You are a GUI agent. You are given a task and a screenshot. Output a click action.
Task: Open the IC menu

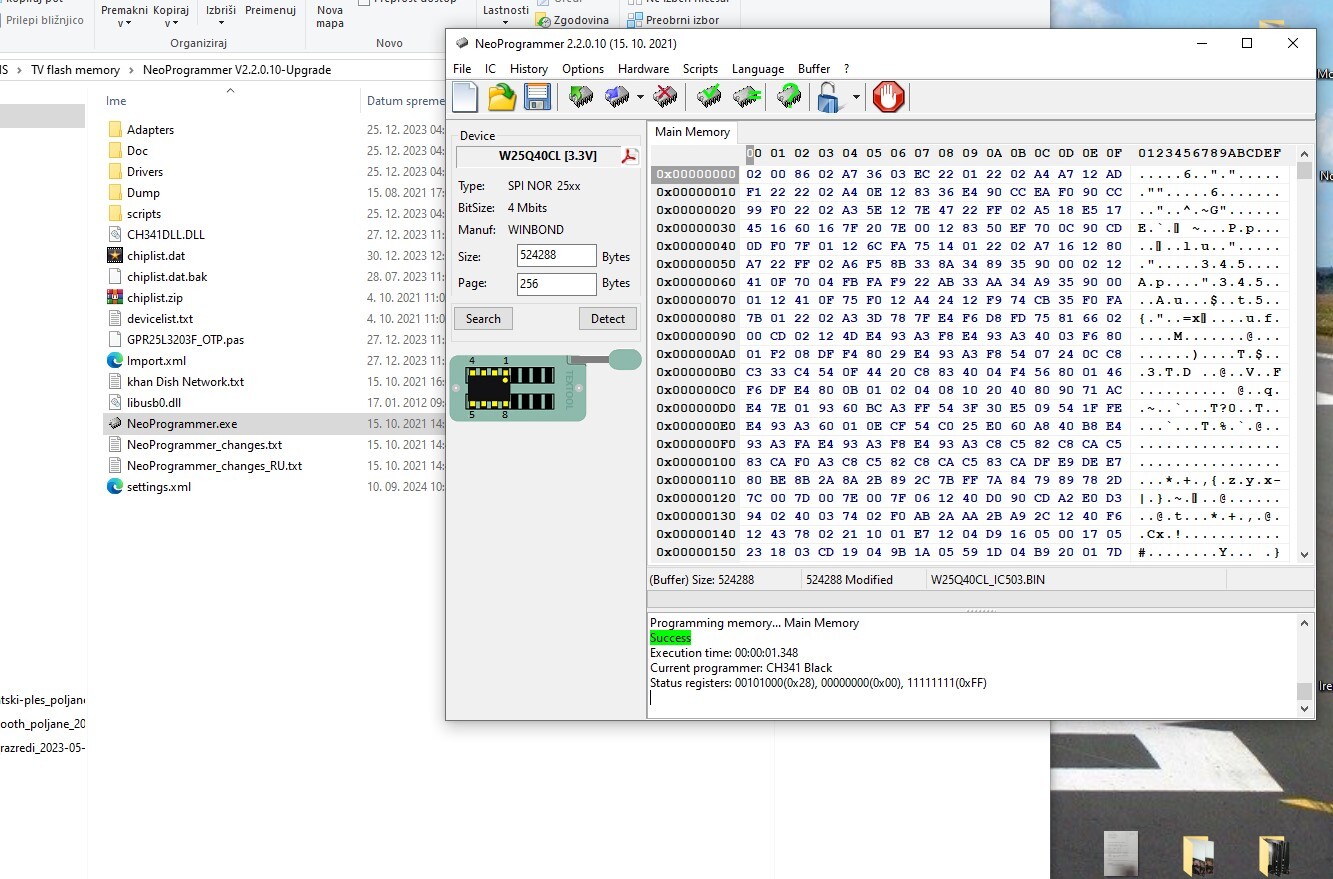click(490, 69)
